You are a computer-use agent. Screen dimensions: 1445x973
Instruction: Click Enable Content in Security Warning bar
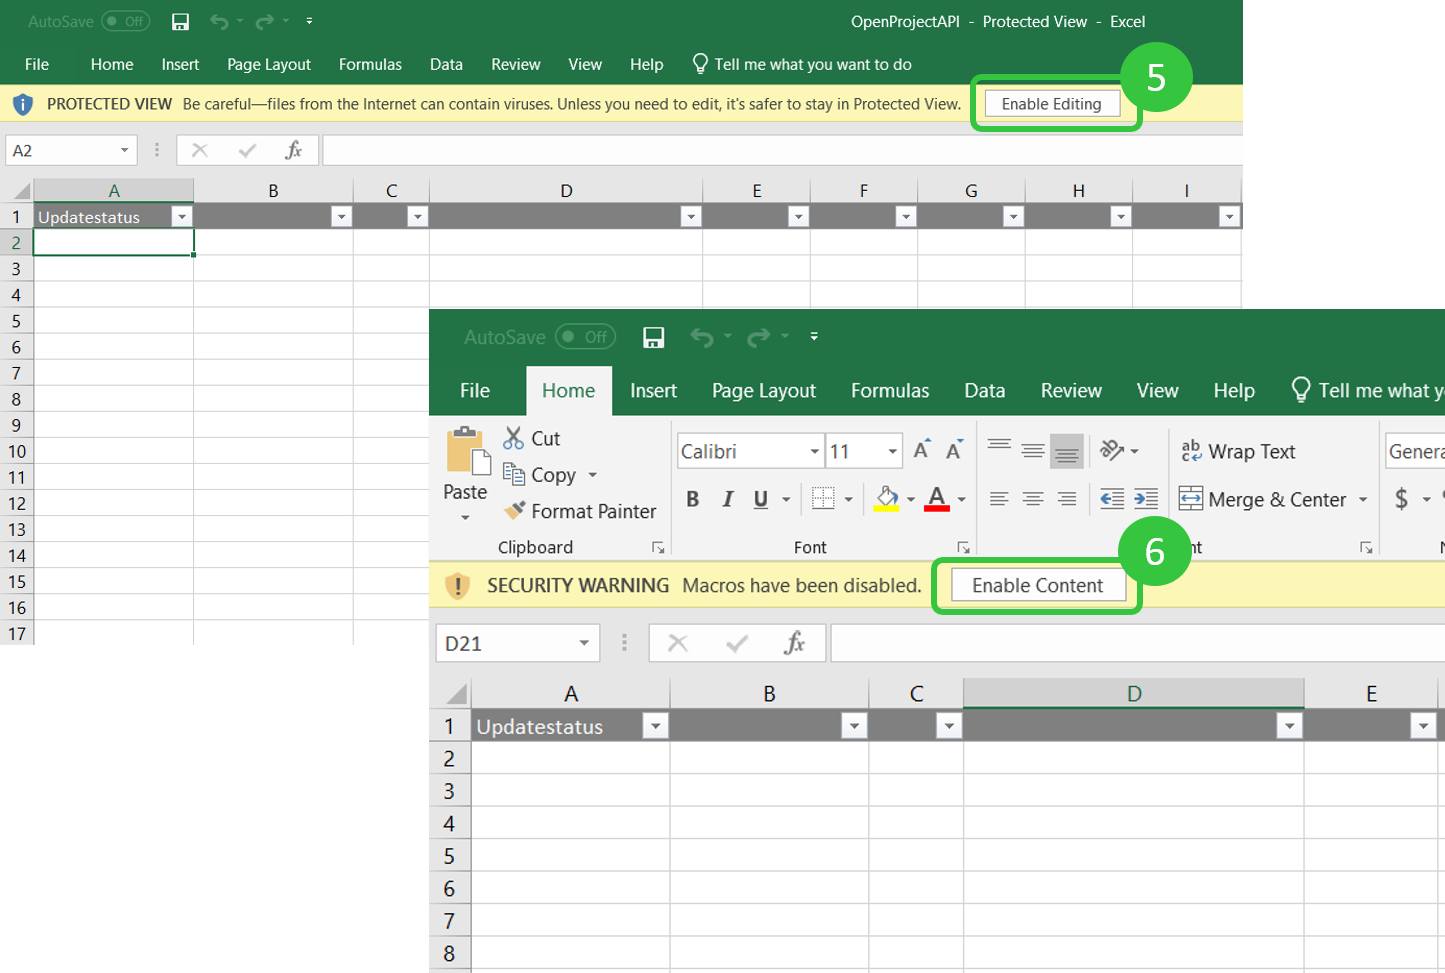(1037, 586)
